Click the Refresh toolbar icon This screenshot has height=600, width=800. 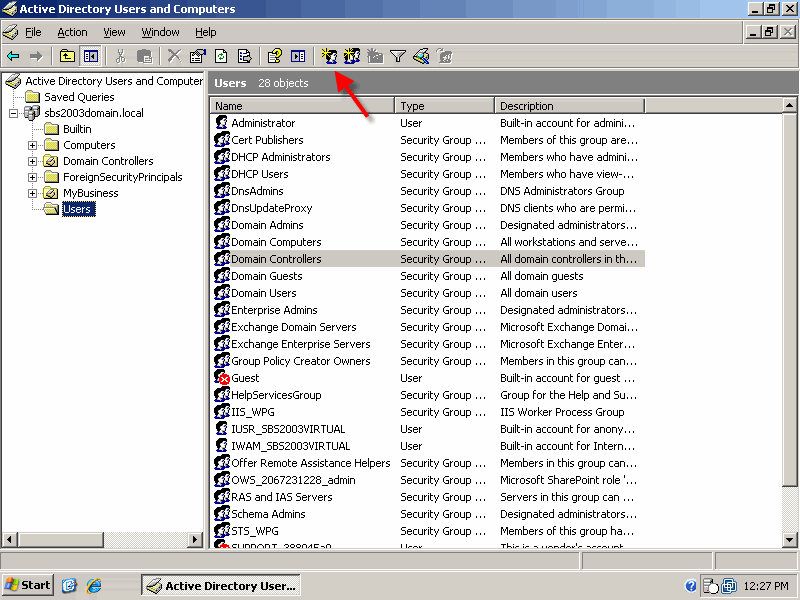(x=221, y=56)
